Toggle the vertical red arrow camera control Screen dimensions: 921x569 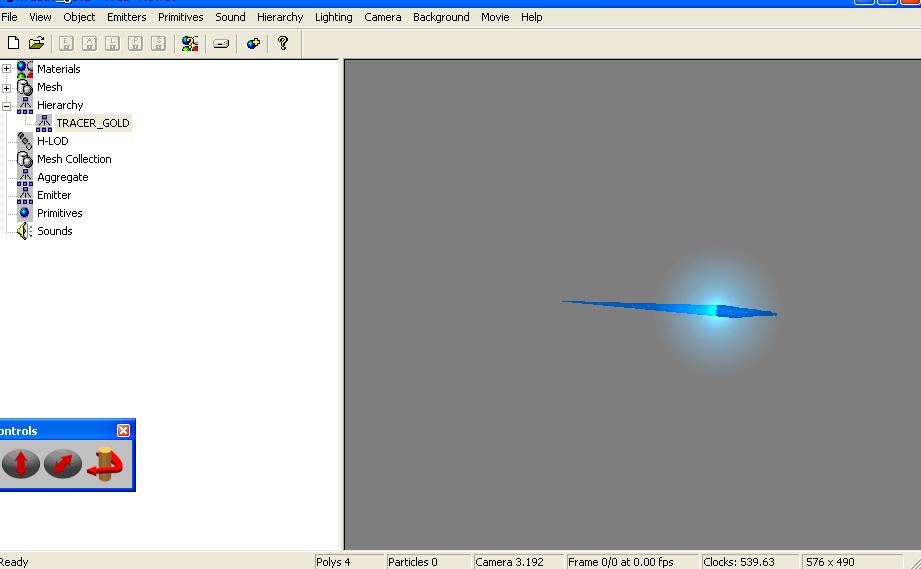pos(21,464)
